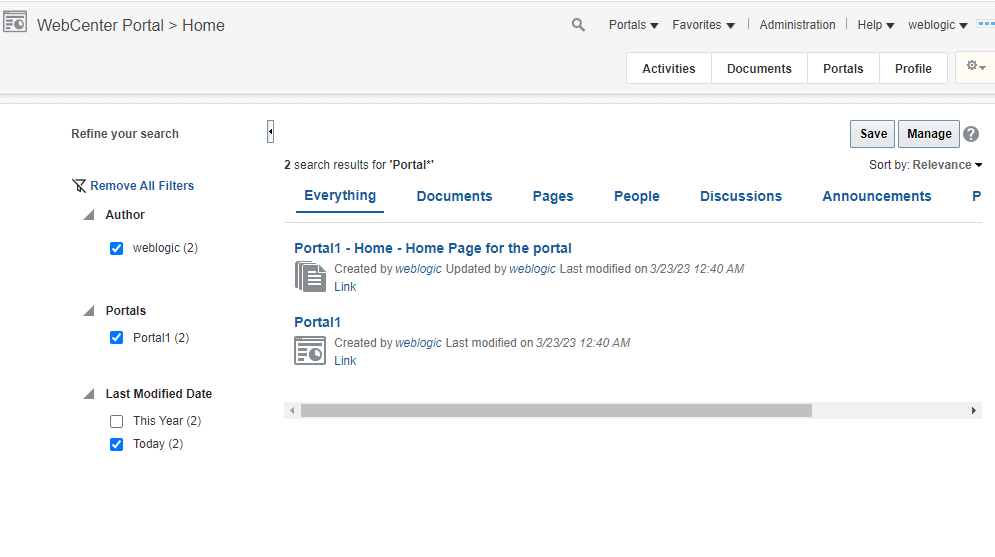Uncheck the weblogic author filter
The image size is (995, 557).
pos(117,248)
